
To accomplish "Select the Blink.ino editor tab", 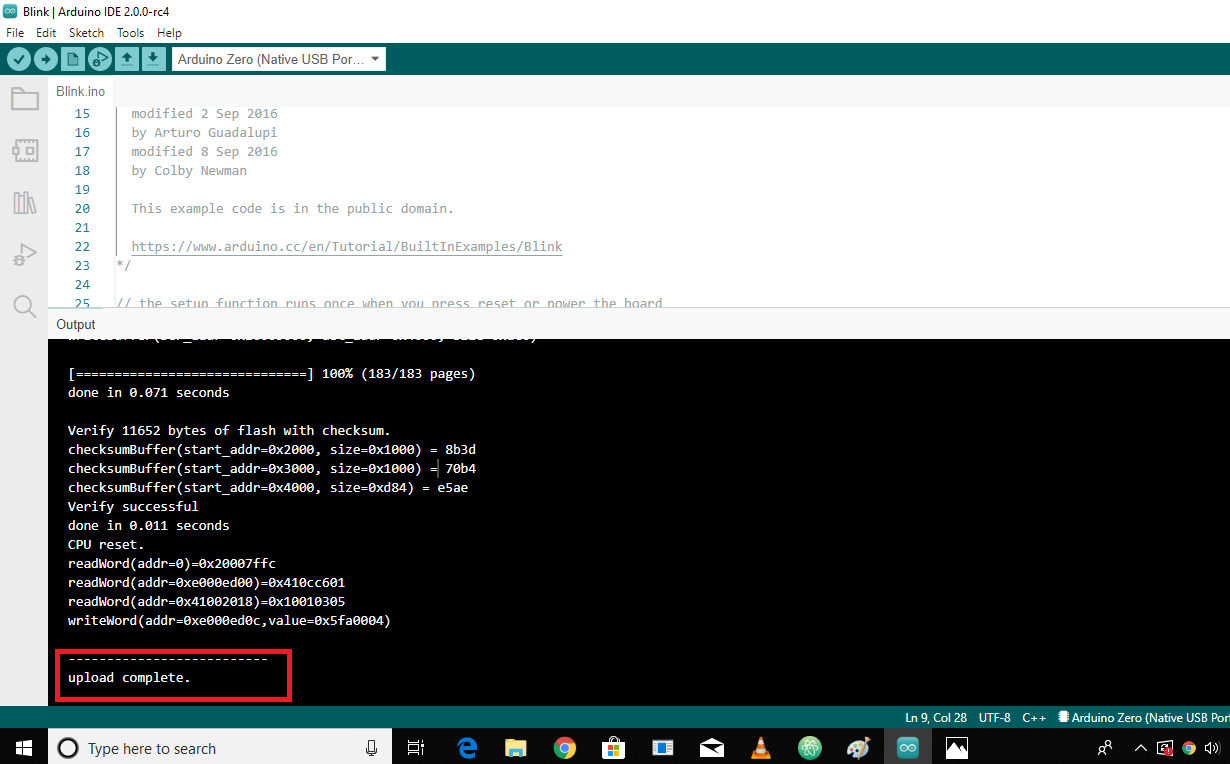I will (x=80, y=91).
